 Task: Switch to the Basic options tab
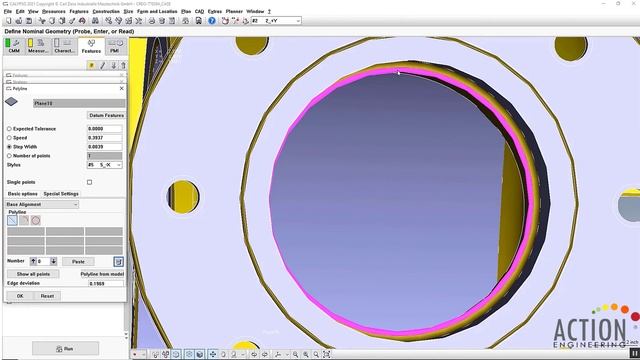pos(23,194)
